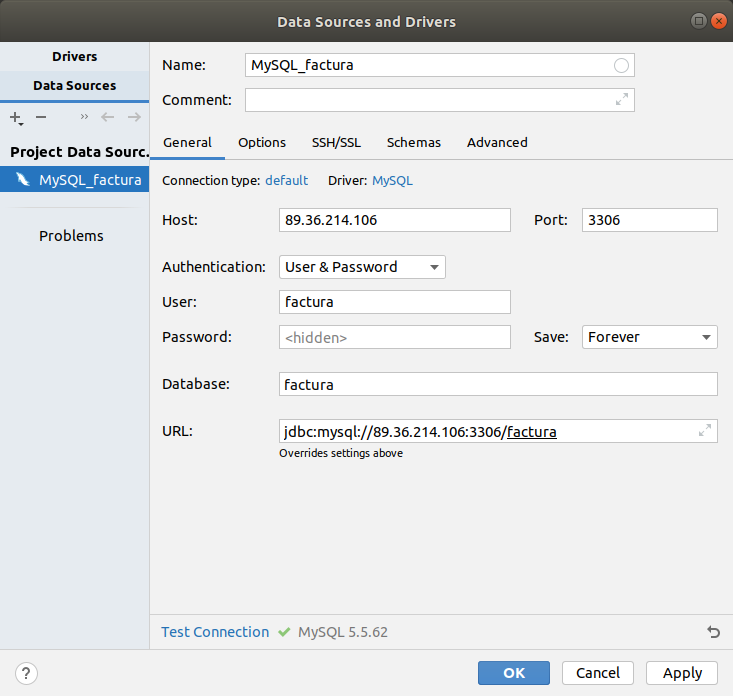This screenshot has width=733, height=696.
Task: Open the Advanced tab
Action: 497,142
